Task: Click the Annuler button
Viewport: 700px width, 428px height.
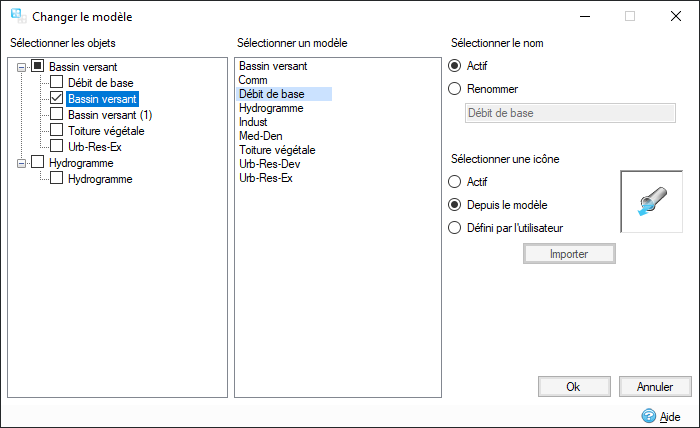Action: [x=654, y=386]
